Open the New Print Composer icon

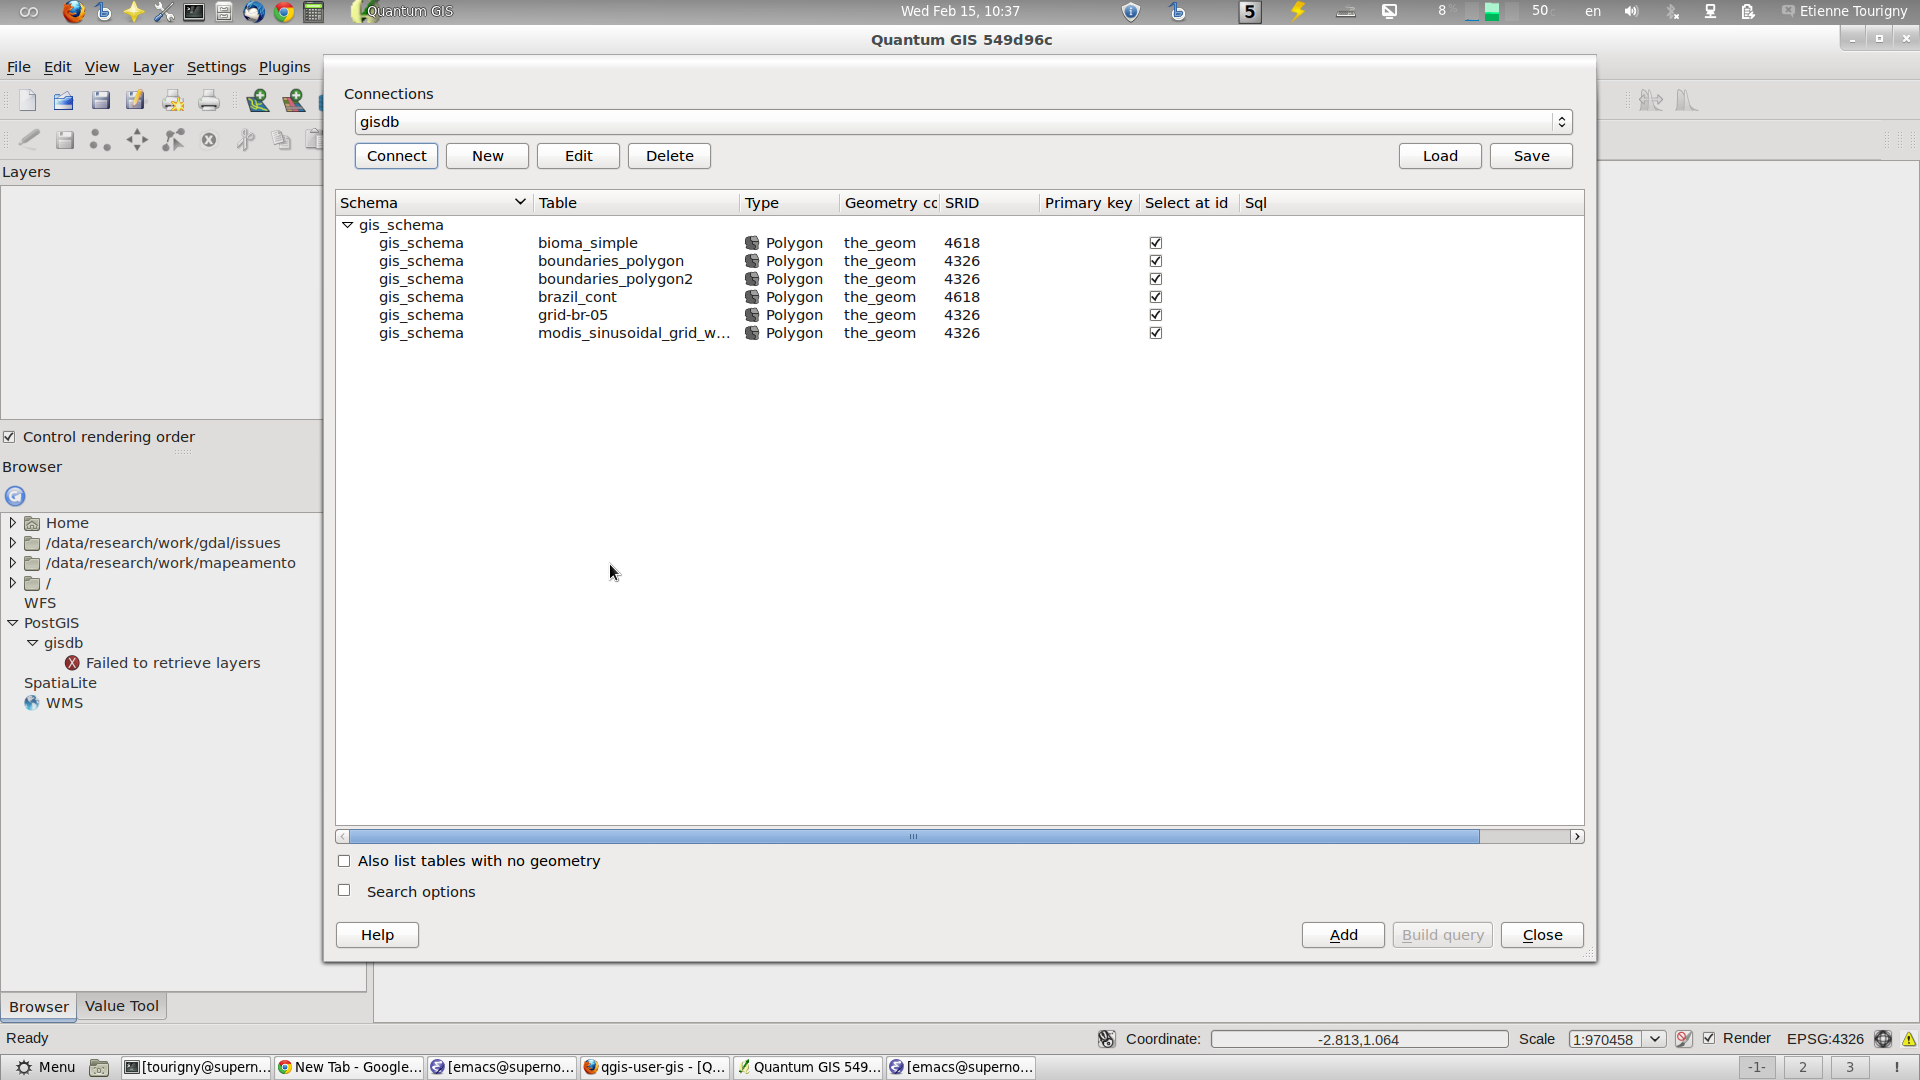[173, 100]
